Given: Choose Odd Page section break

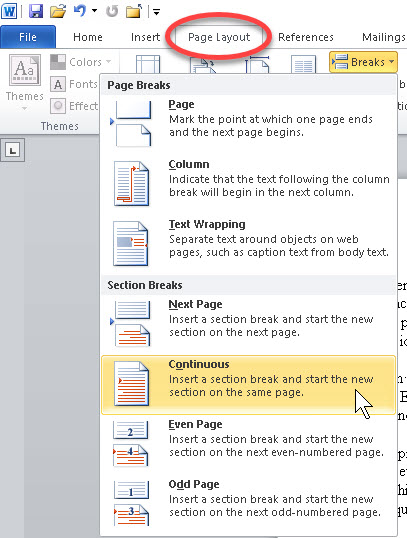Looking at the screenshot, I should pyautogui.click(x=248, y=504).
